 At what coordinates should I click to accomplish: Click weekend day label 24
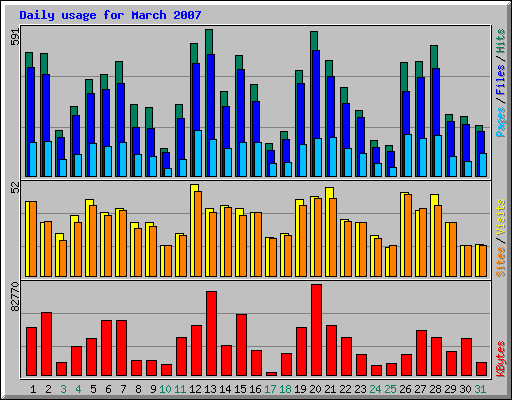tap(375, 389)
